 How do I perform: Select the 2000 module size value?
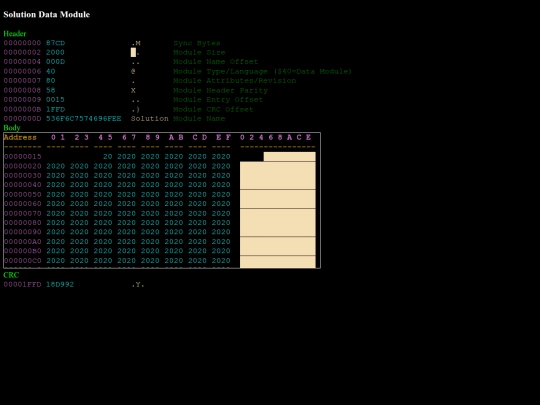(55, 52)
